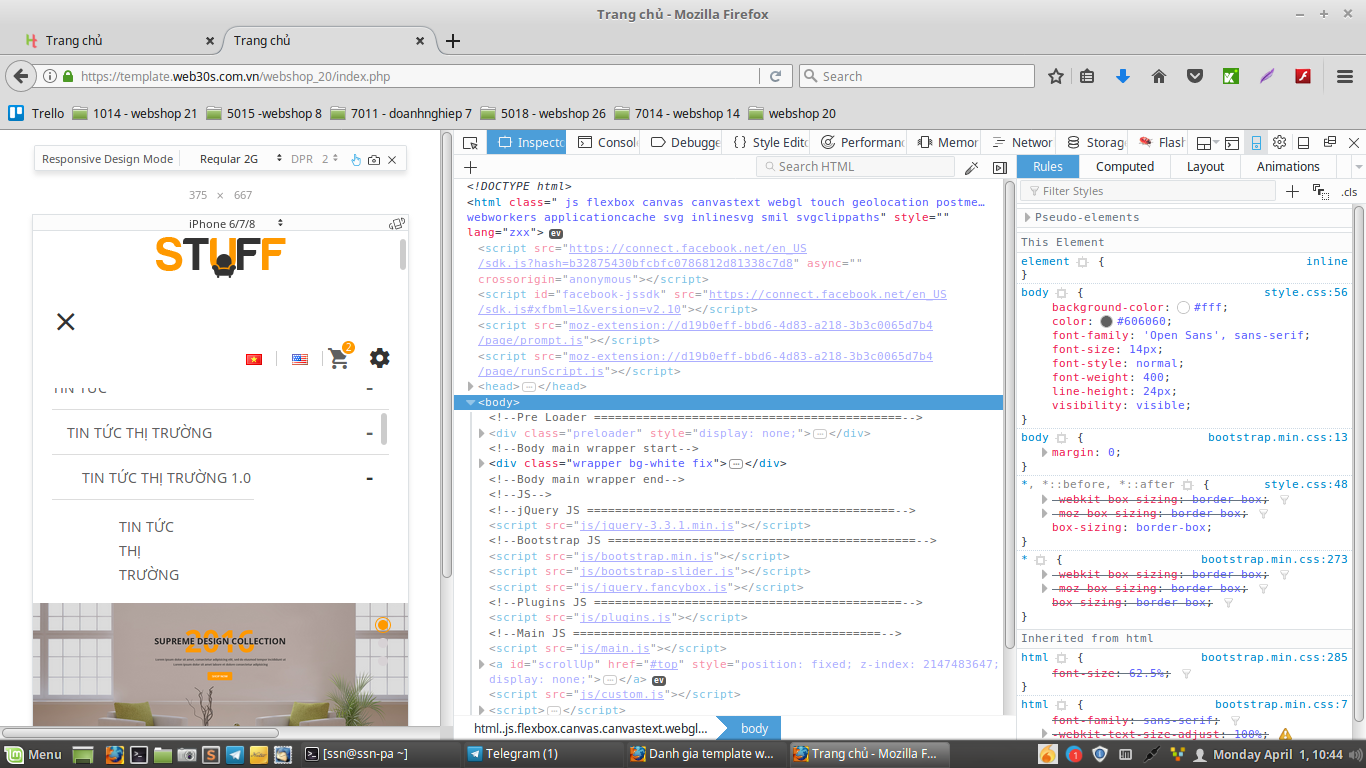Click the eyedropper icon beside Search HTML
Image resolution: width=1366 pixels, height=768 pixels.
point(972,167)
